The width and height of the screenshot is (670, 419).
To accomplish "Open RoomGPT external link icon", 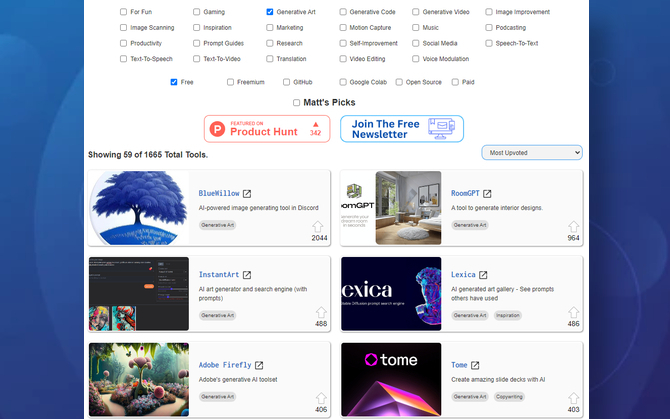I will coord(487,193).
